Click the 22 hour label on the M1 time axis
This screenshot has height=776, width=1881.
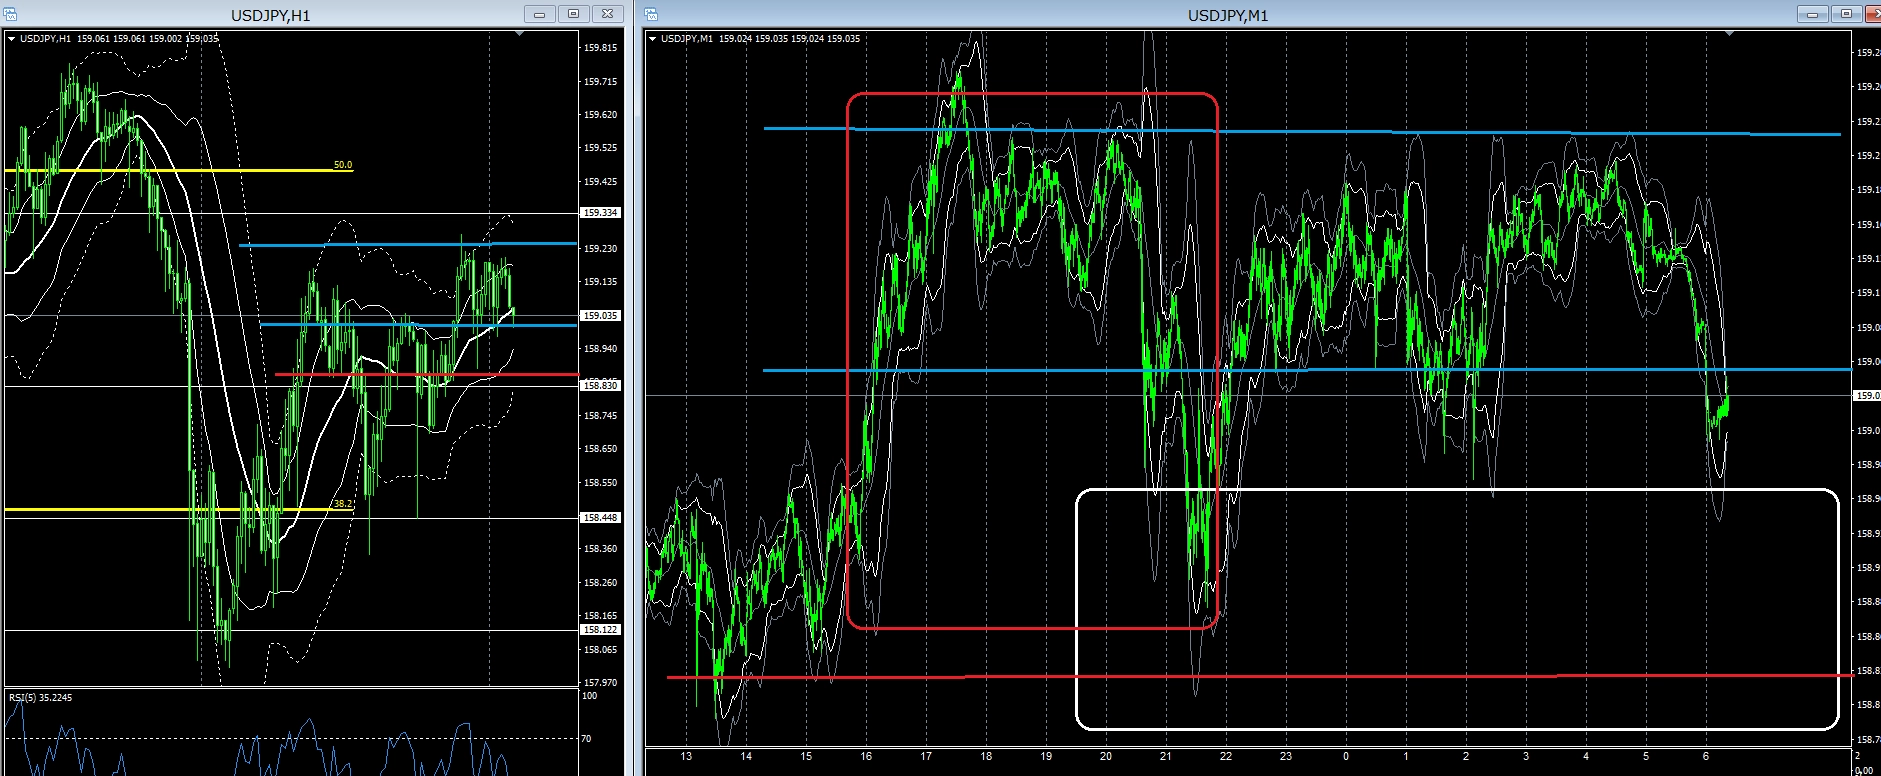pos(1226,757)
